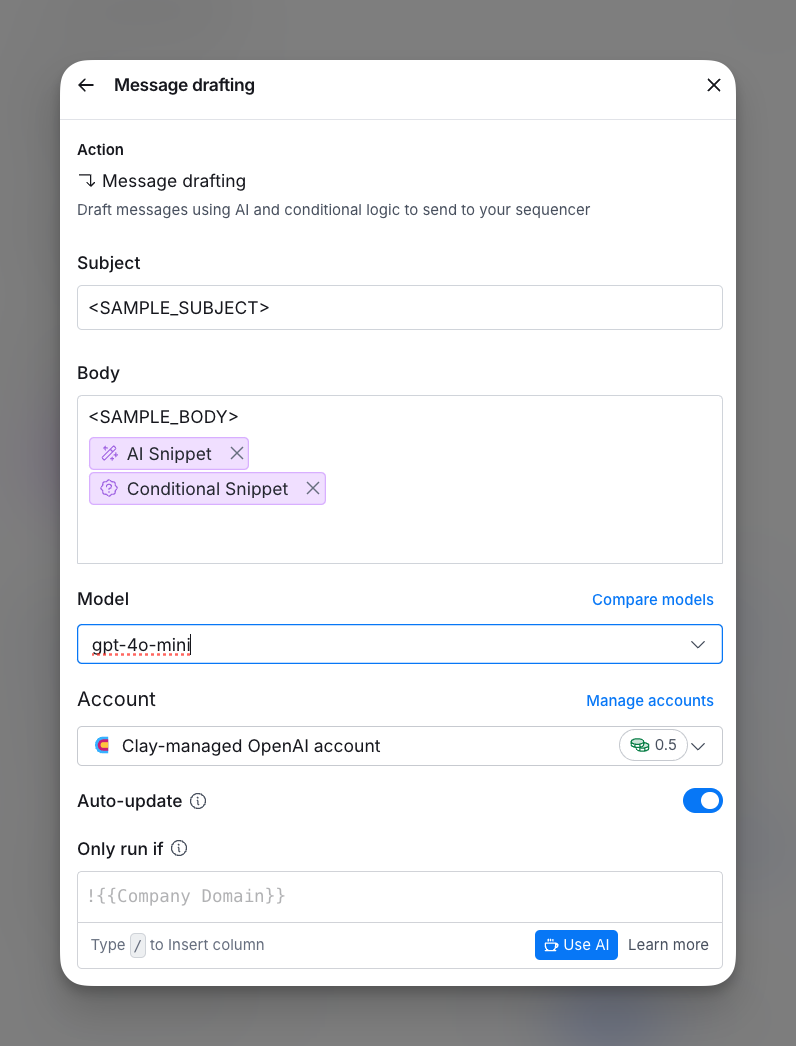Toggle the Auto-update switch off
Screen dimensions: 796x1046
point(703,801)
